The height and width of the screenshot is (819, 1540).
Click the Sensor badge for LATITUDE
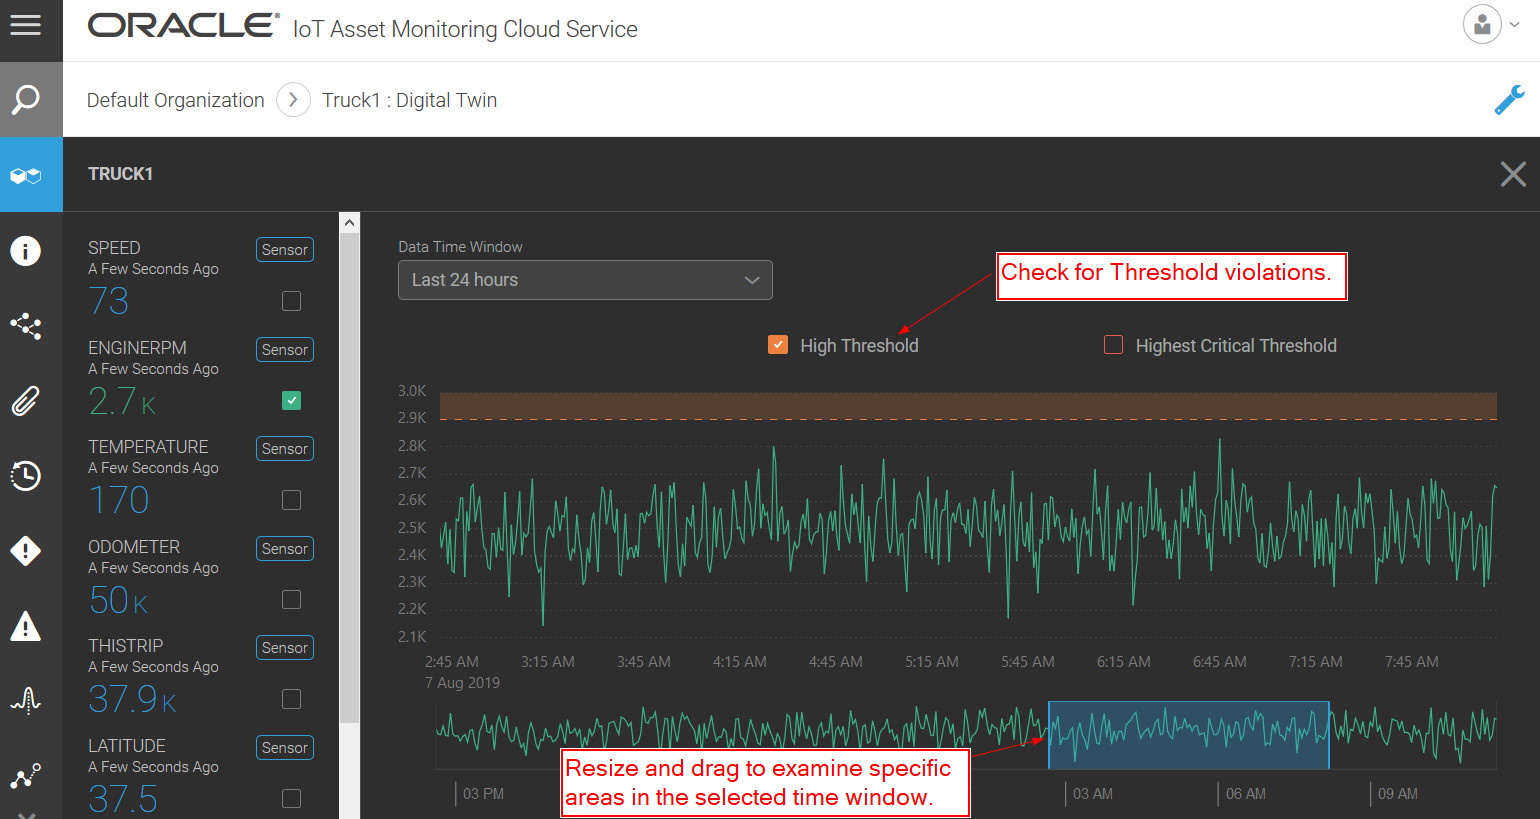point(285,748)
